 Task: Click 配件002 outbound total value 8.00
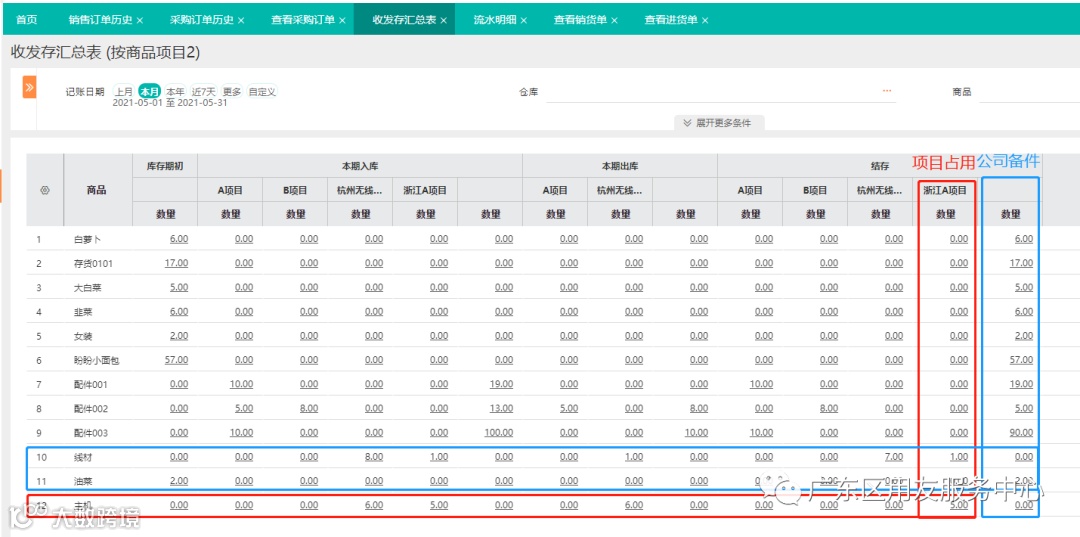tap(698, 408)
